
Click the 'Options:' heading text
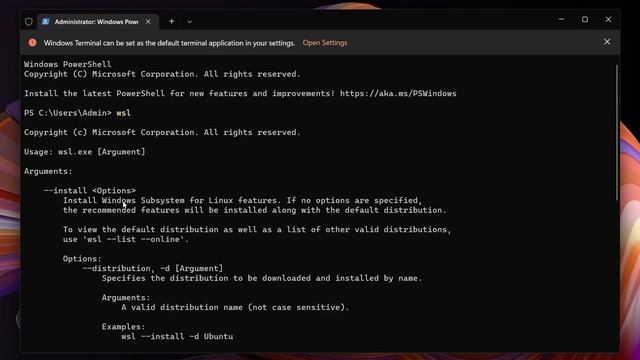(82, 259)
